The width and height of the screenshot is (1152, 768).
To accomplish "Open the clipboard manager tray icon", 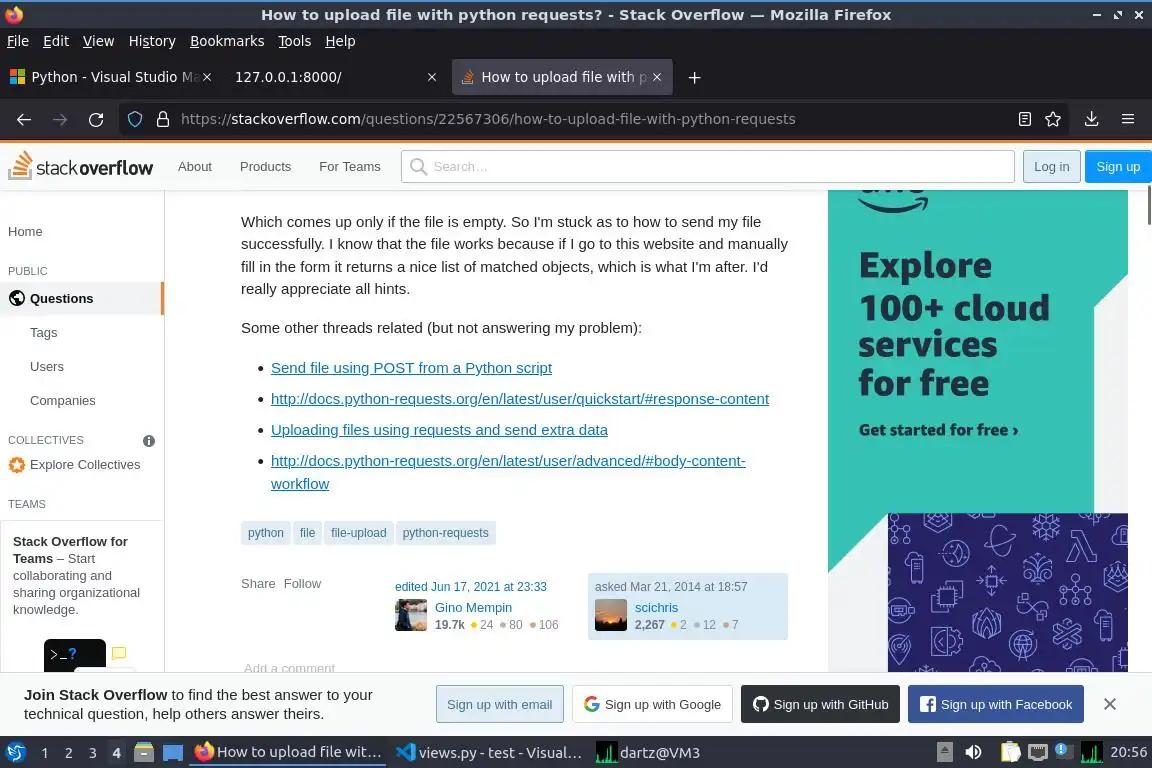I will tap(1011, 753).
